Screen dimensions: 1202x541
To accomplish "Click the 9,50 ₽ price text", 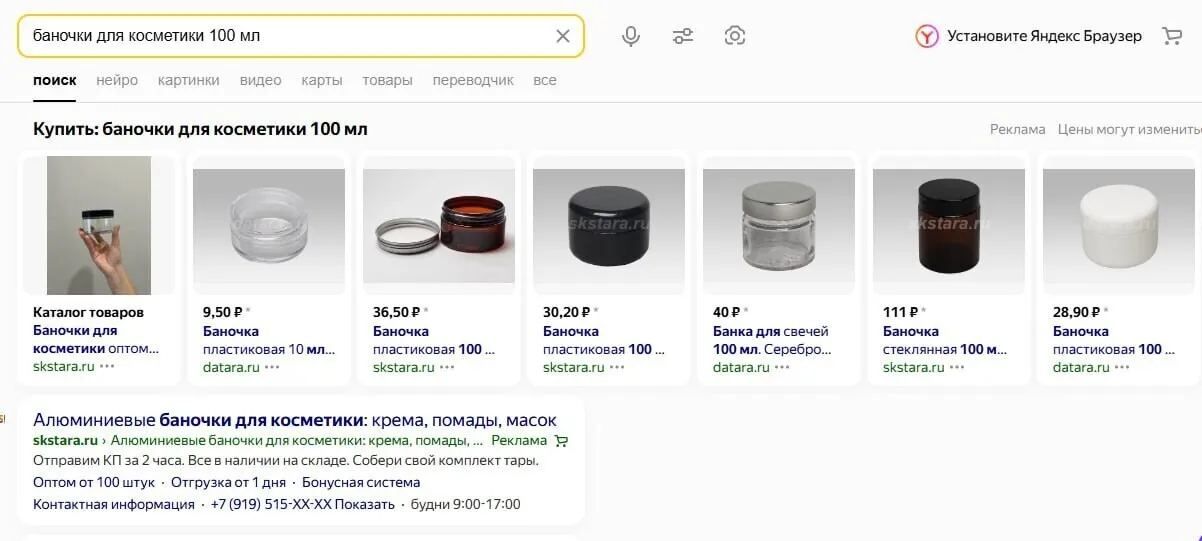I will pyautogui.click(x=222, y=312).
